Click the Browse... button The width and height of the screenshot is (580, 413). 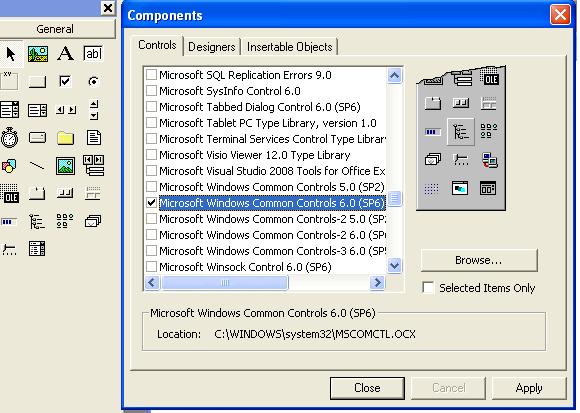(x=479, y=260)
